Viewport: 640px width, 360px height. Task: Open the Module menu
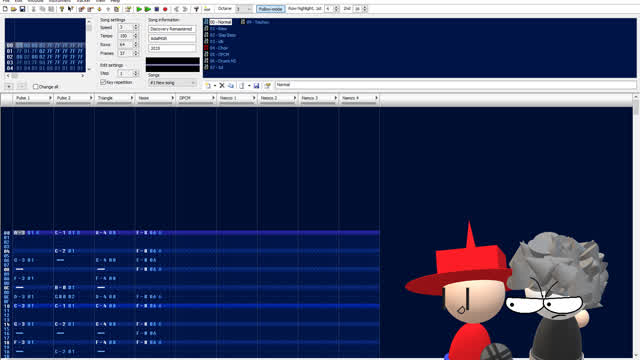[x=36, y=1]
